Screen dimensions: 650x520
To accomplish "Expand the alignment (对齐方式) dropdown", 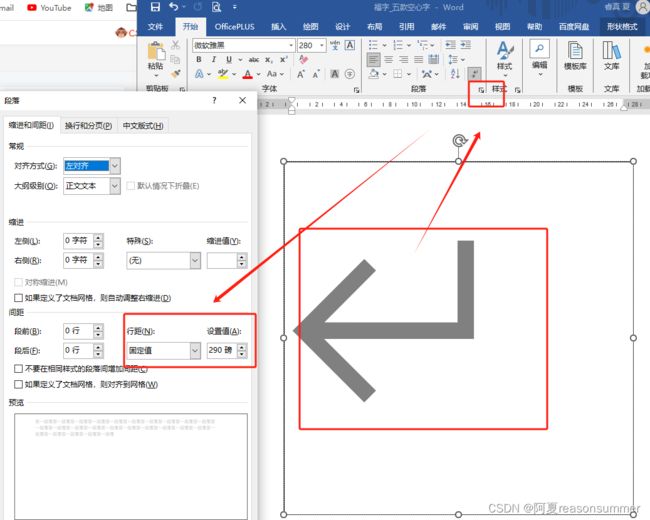I will (116, 165).
